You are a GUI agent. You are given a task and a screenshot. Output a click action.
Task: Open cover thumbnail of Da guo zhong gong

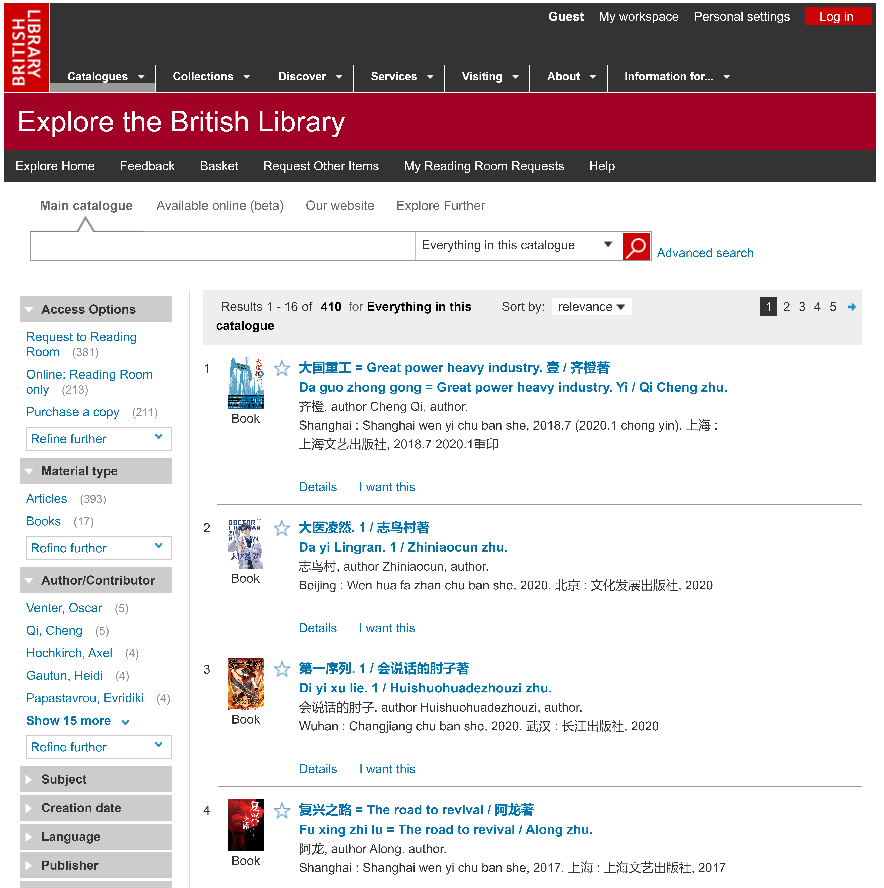coord(246,383)
